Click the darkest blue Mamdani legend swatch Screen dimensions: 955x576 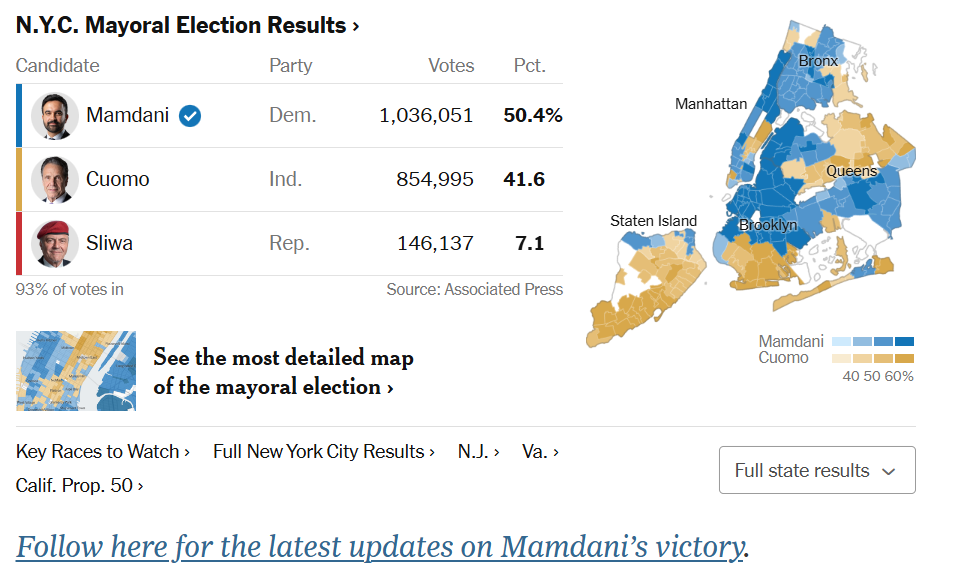905,342
